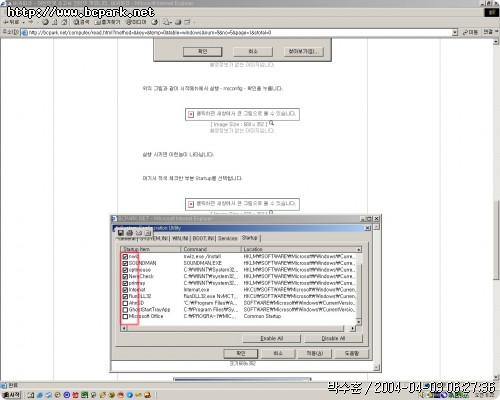The image size is (500, 400).
Task: Click the 찾아보기 browse button in the top image
Action: coord(304,52)
